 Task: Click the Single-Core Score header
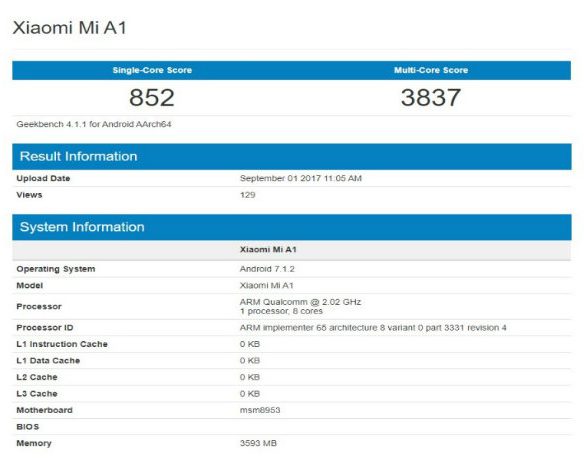[152, 70]
